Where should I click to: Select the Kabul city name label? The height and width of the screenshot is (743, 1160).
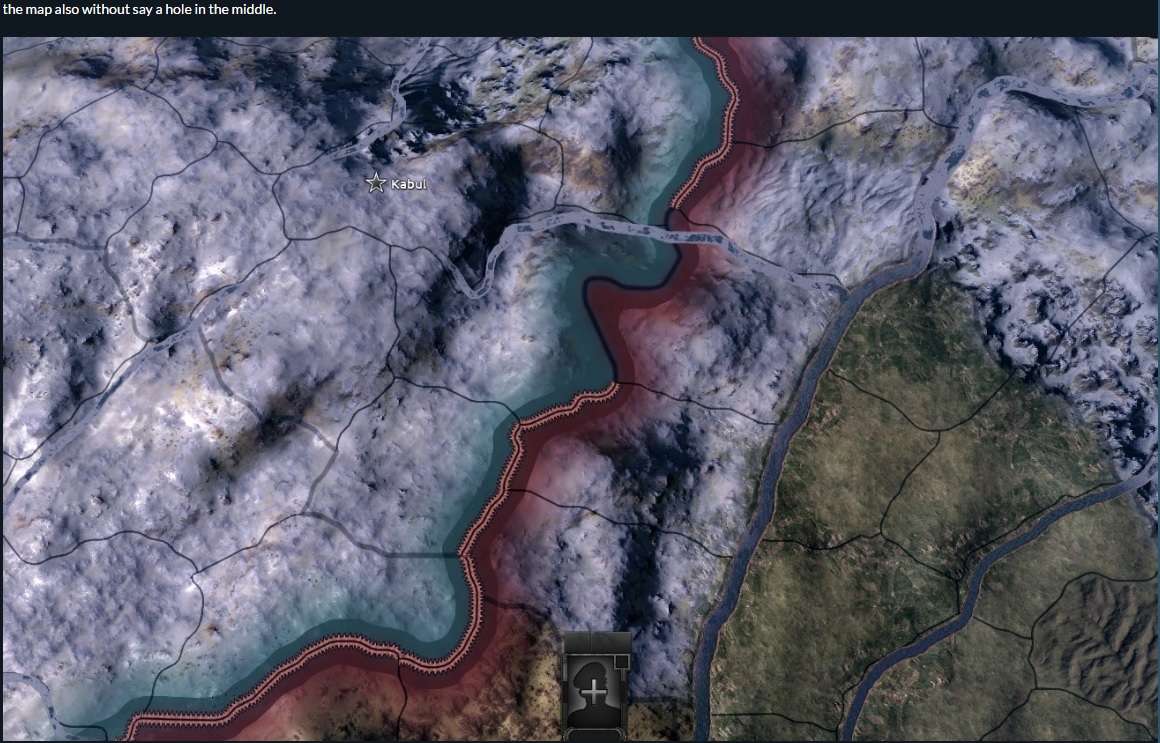tap(408, 184)
